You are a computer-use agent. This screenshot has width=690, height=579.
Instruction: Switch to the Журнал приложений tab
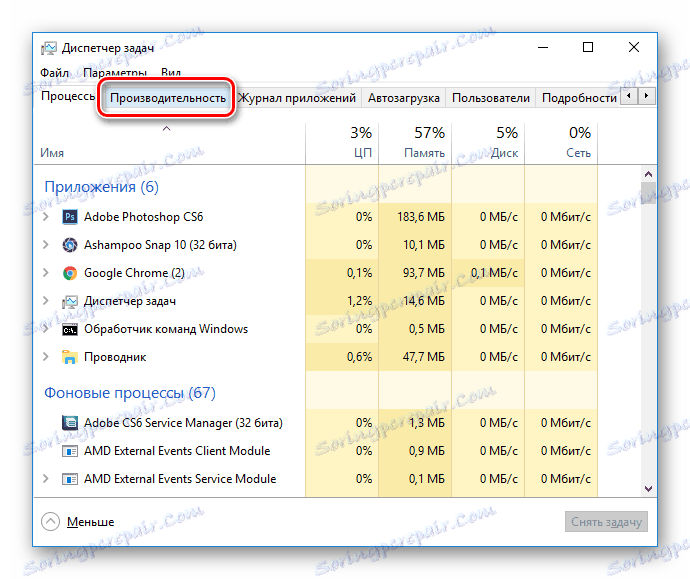pyautogui.click(x=297, y=98)
